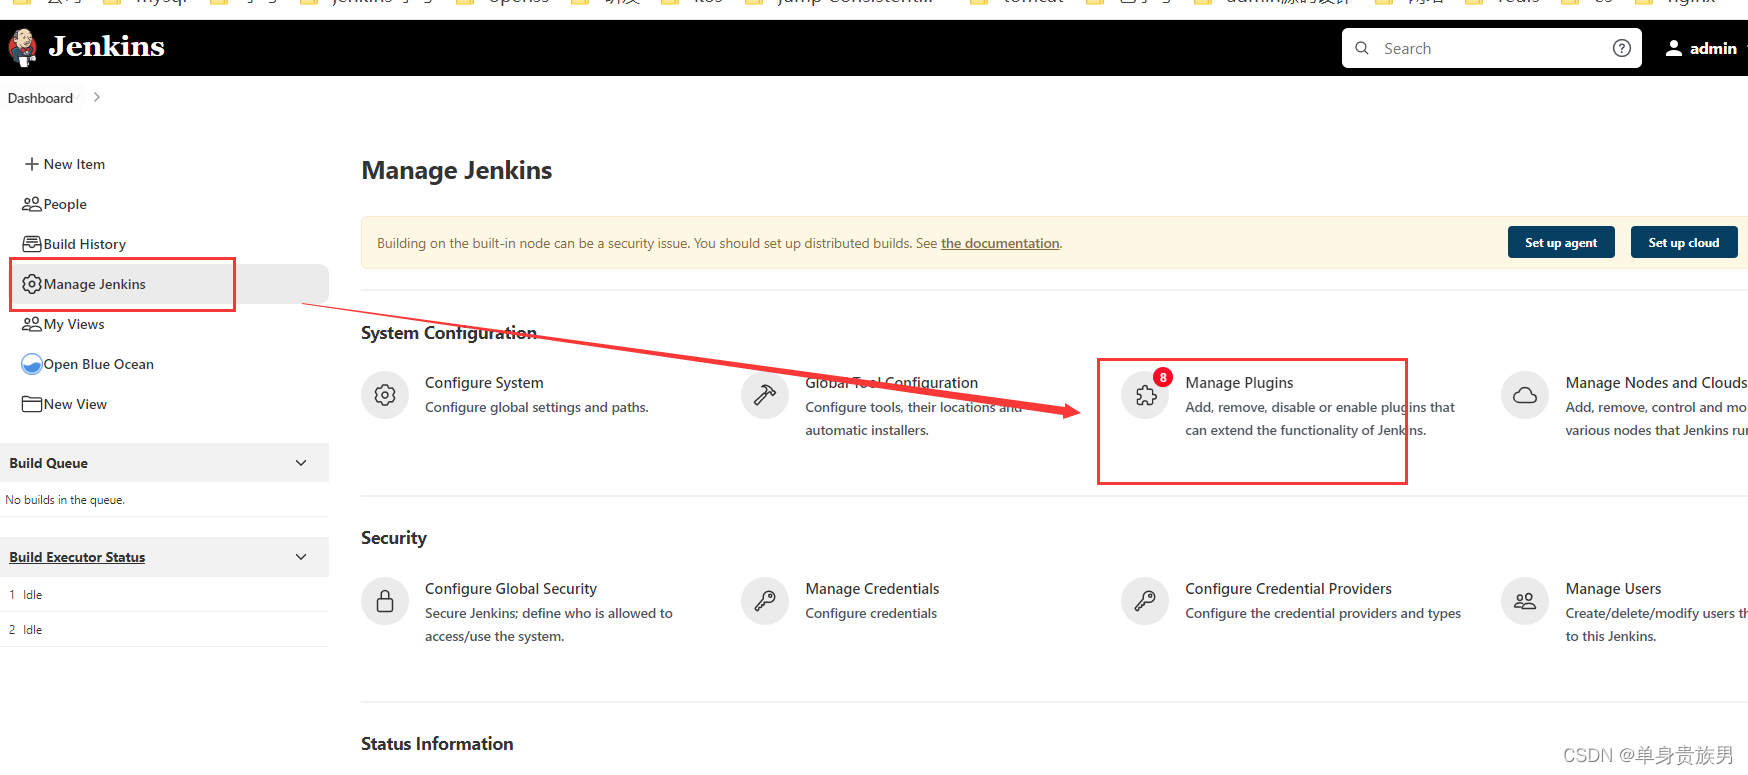Image resolution: width=1748 pixels, height=775 pixels.
Task: Open Manage Plugins
Action: pyautogui.click(x=1239, y=383)
